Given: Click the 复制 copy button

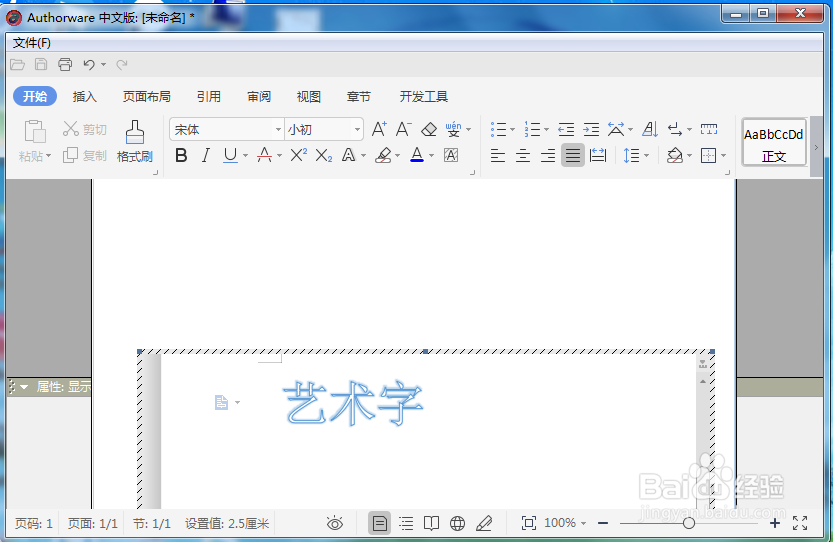Looking at the screenshot, I should 85,156.
